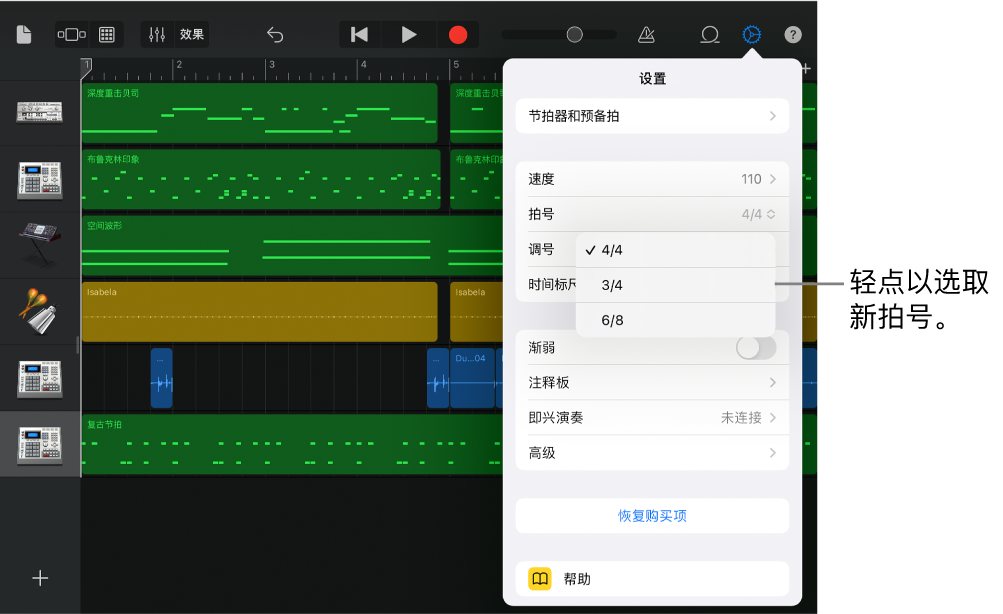This screenshot has height=614, width=1003.
Task: Expand the 节拍器和预备拍 settings row
Action: 651,116
